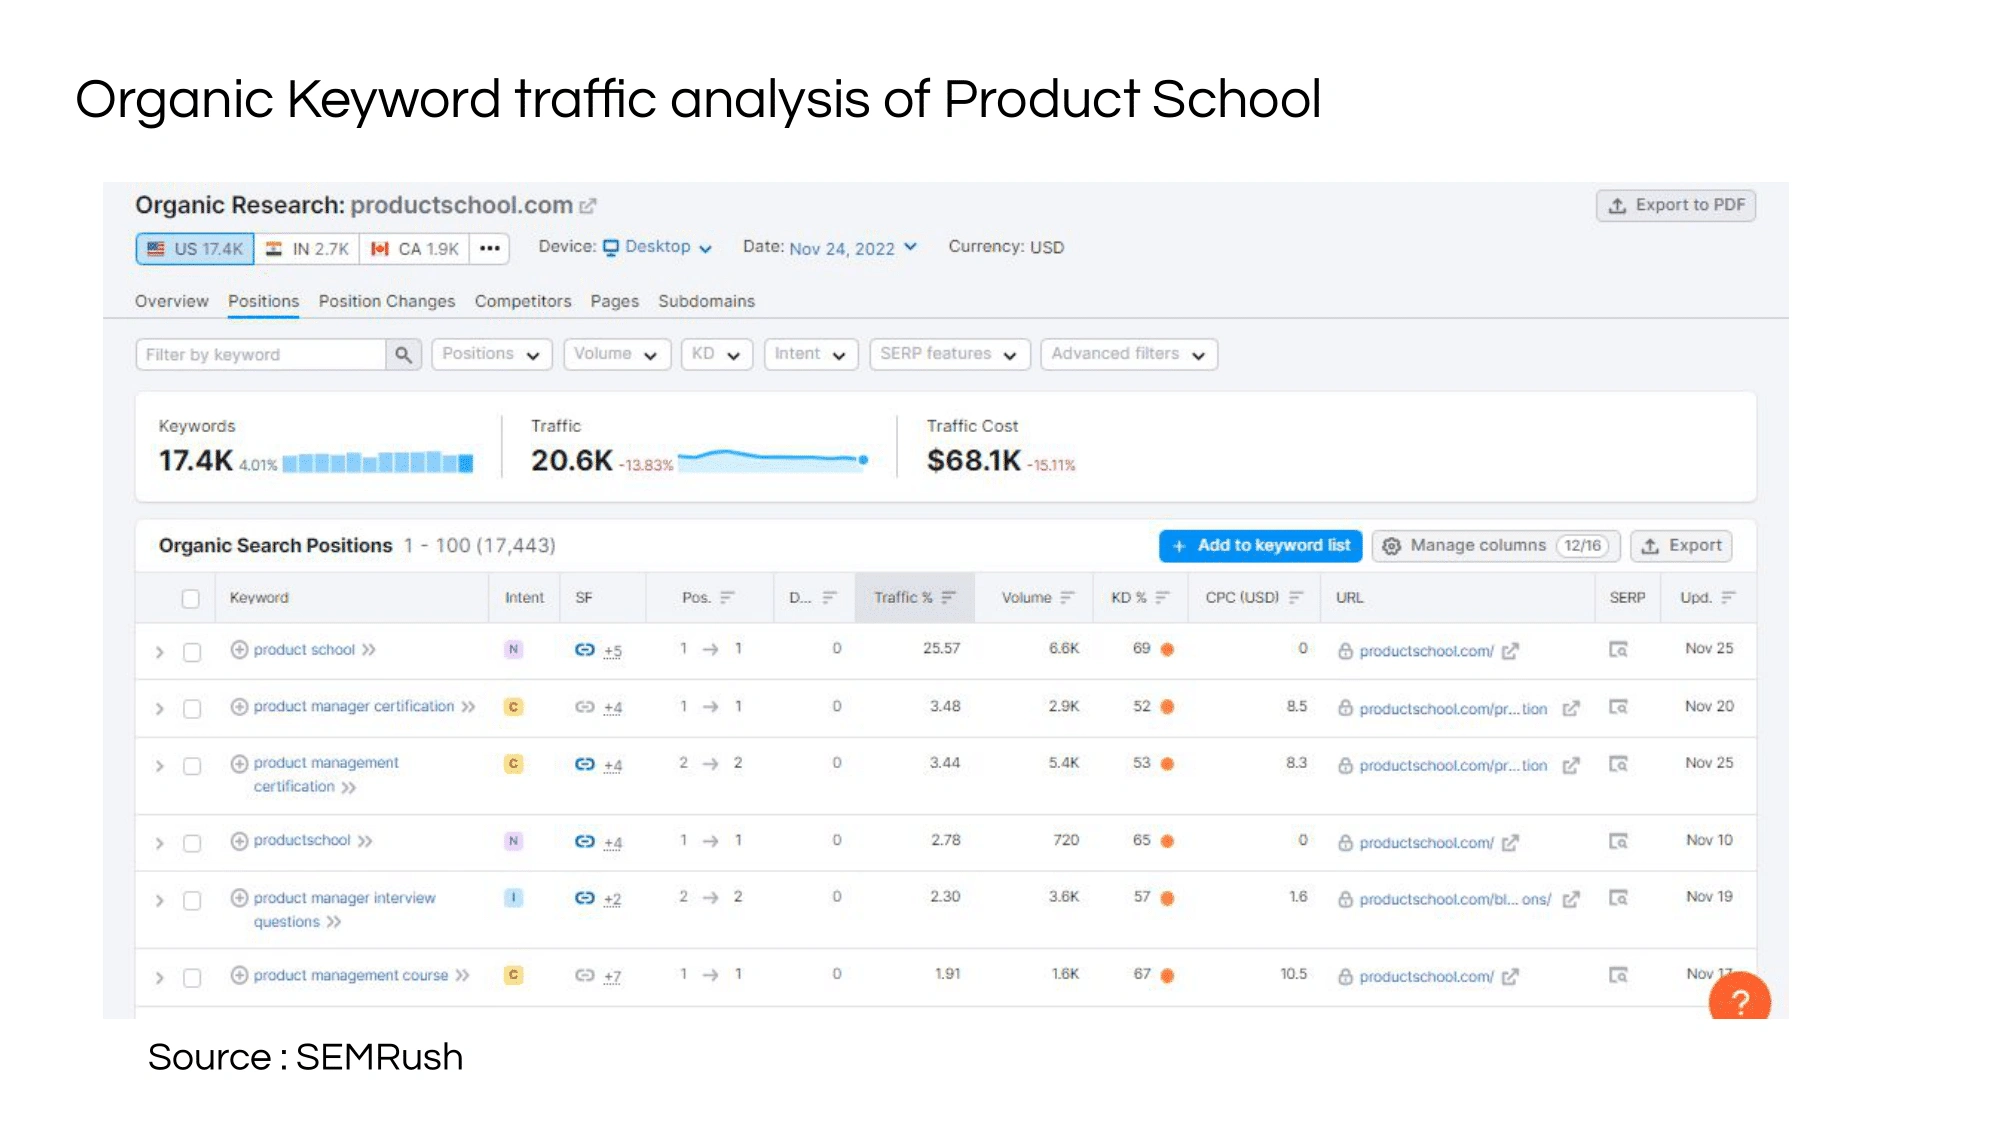Open external URL icon in product manager interview questions row
The width and height of the screenshot is (2000, 1125).
(1571, 899)
